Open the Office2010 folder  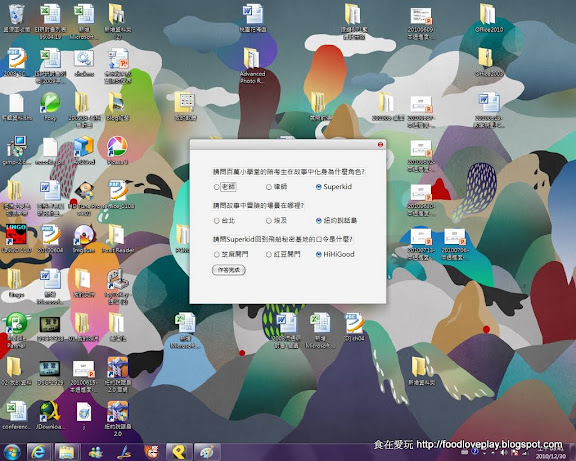[x=489, y=18]
